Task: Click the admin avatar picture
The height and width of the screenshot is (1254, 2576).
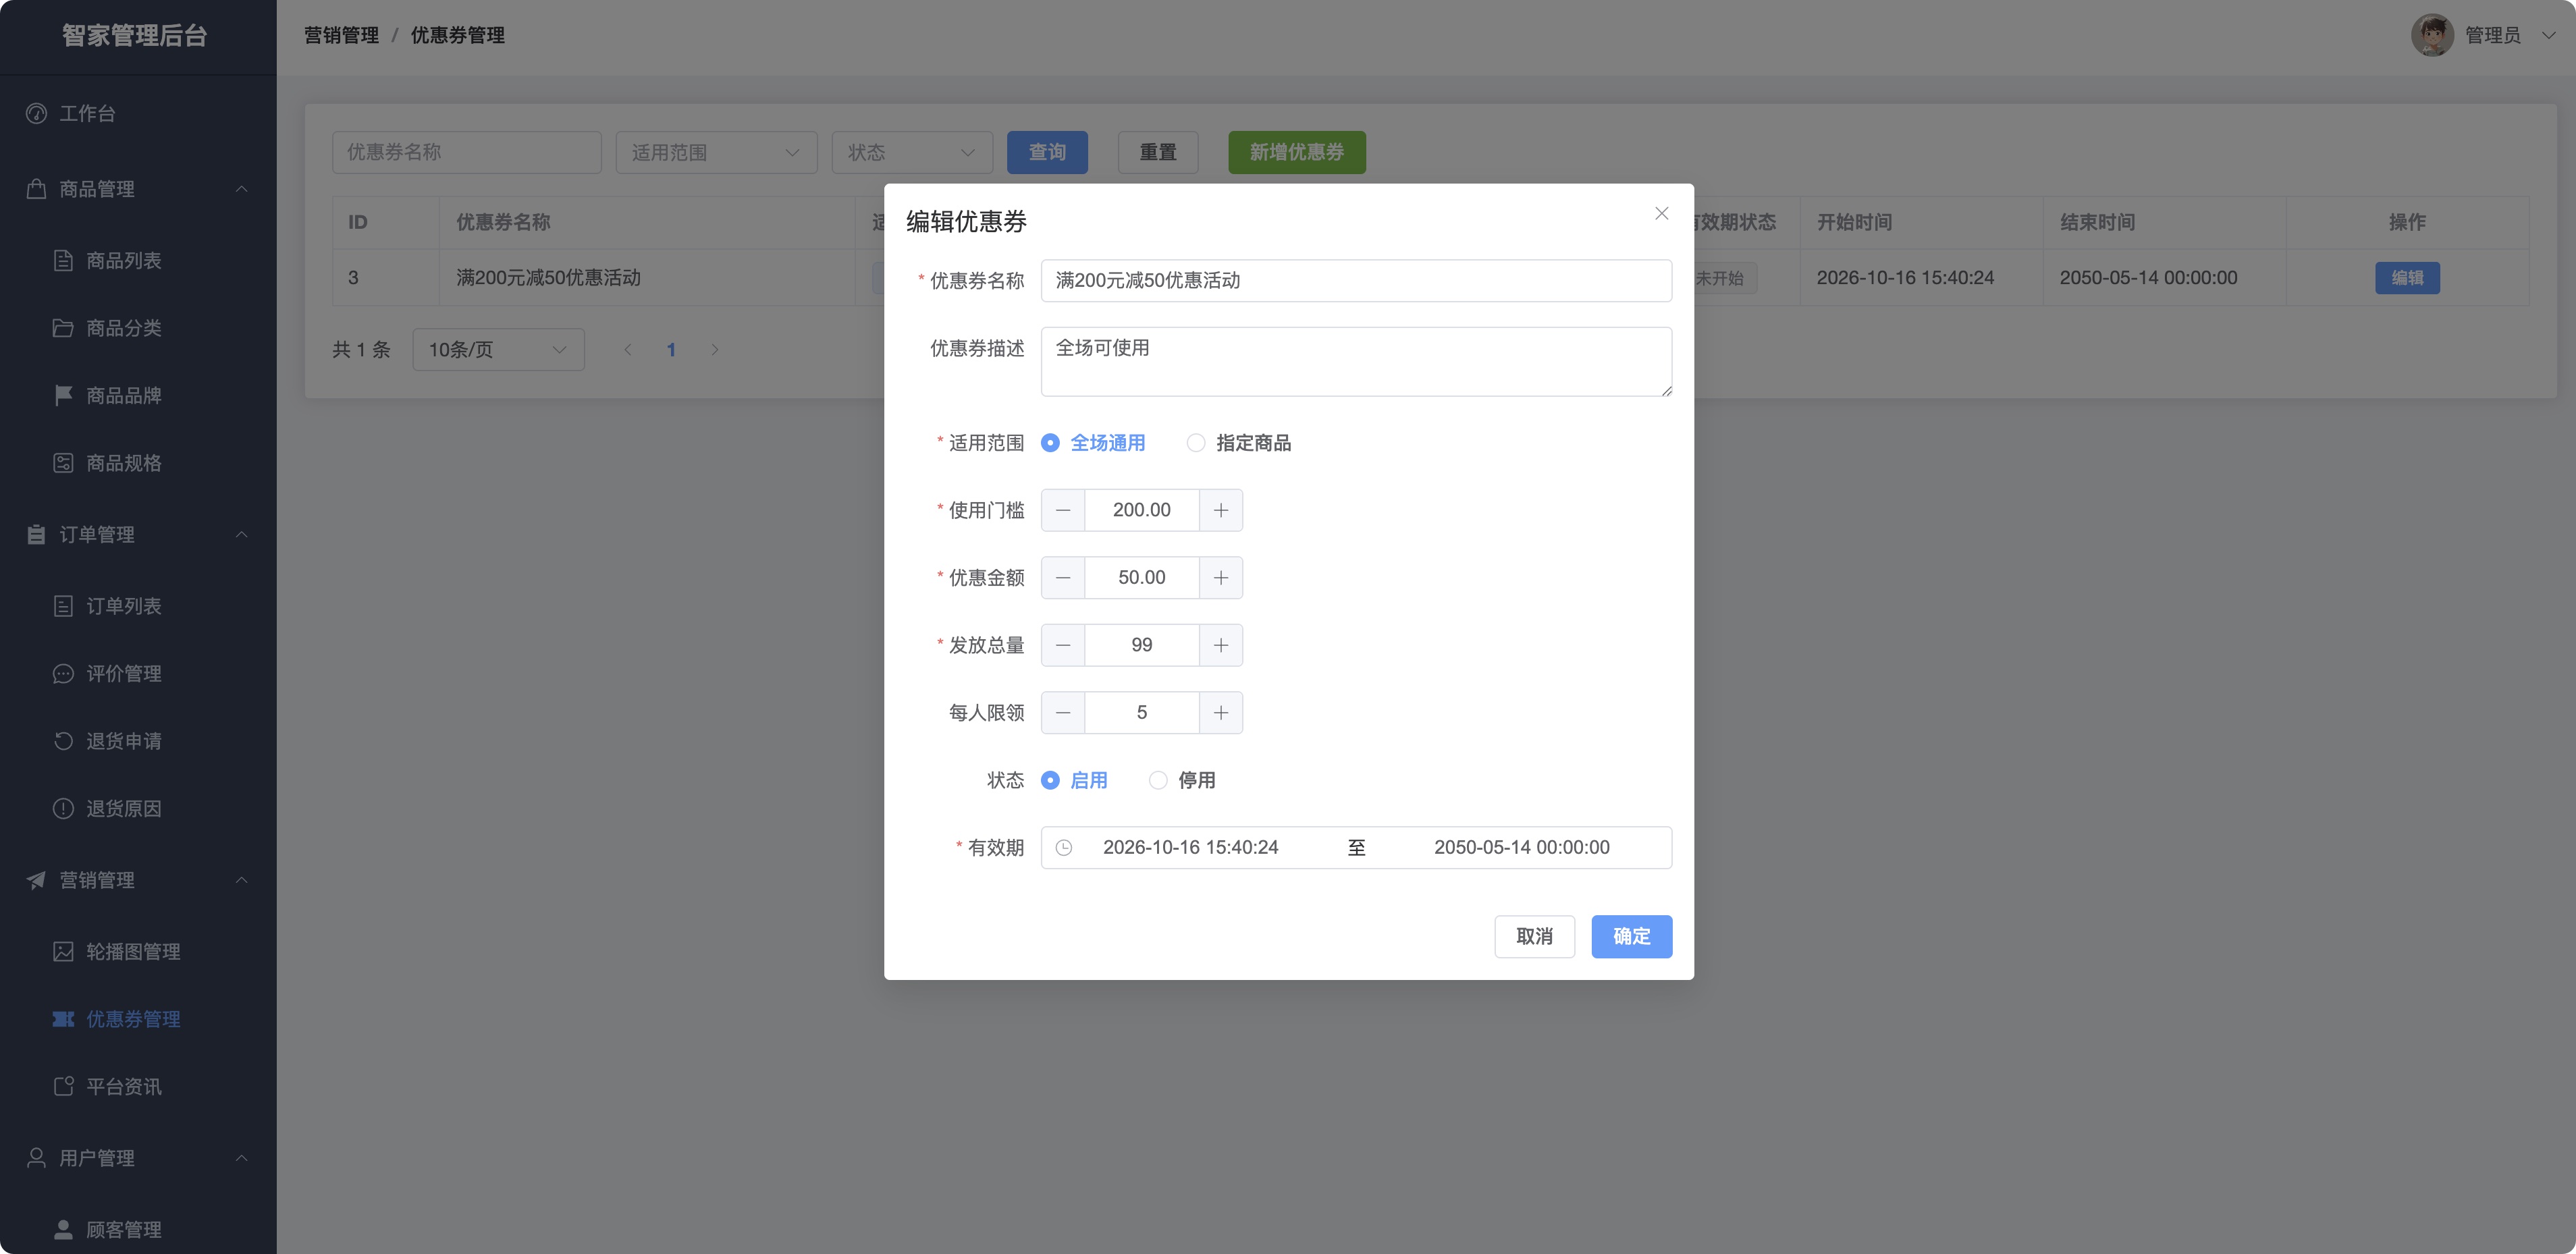Action: click(2432, 35)
